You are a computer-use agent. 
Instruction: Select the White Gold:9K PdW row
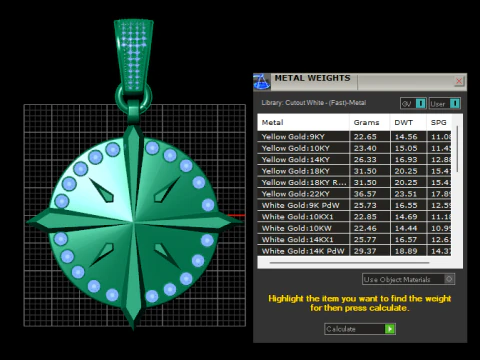coord(354,205)
